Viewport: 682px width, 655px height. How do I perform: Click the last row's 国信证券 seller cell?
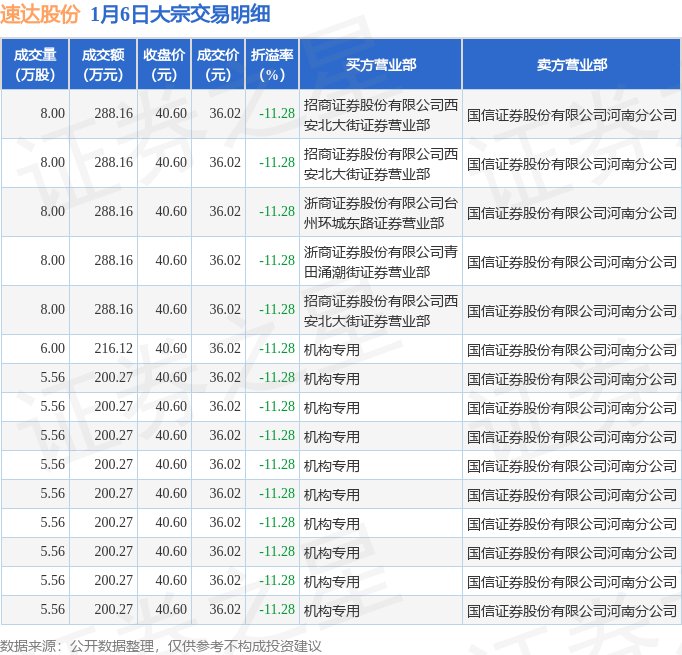571,610
